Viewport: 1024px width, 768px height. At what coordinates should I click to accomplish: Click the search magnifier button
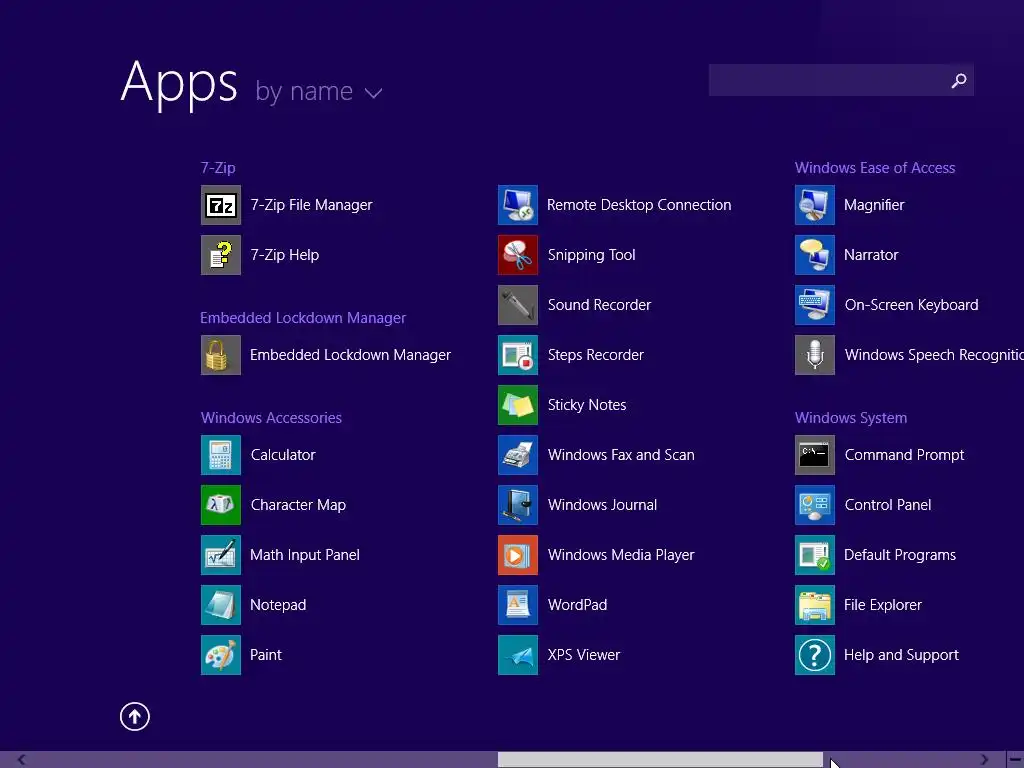pyautogui.click(x=959, y=80)
